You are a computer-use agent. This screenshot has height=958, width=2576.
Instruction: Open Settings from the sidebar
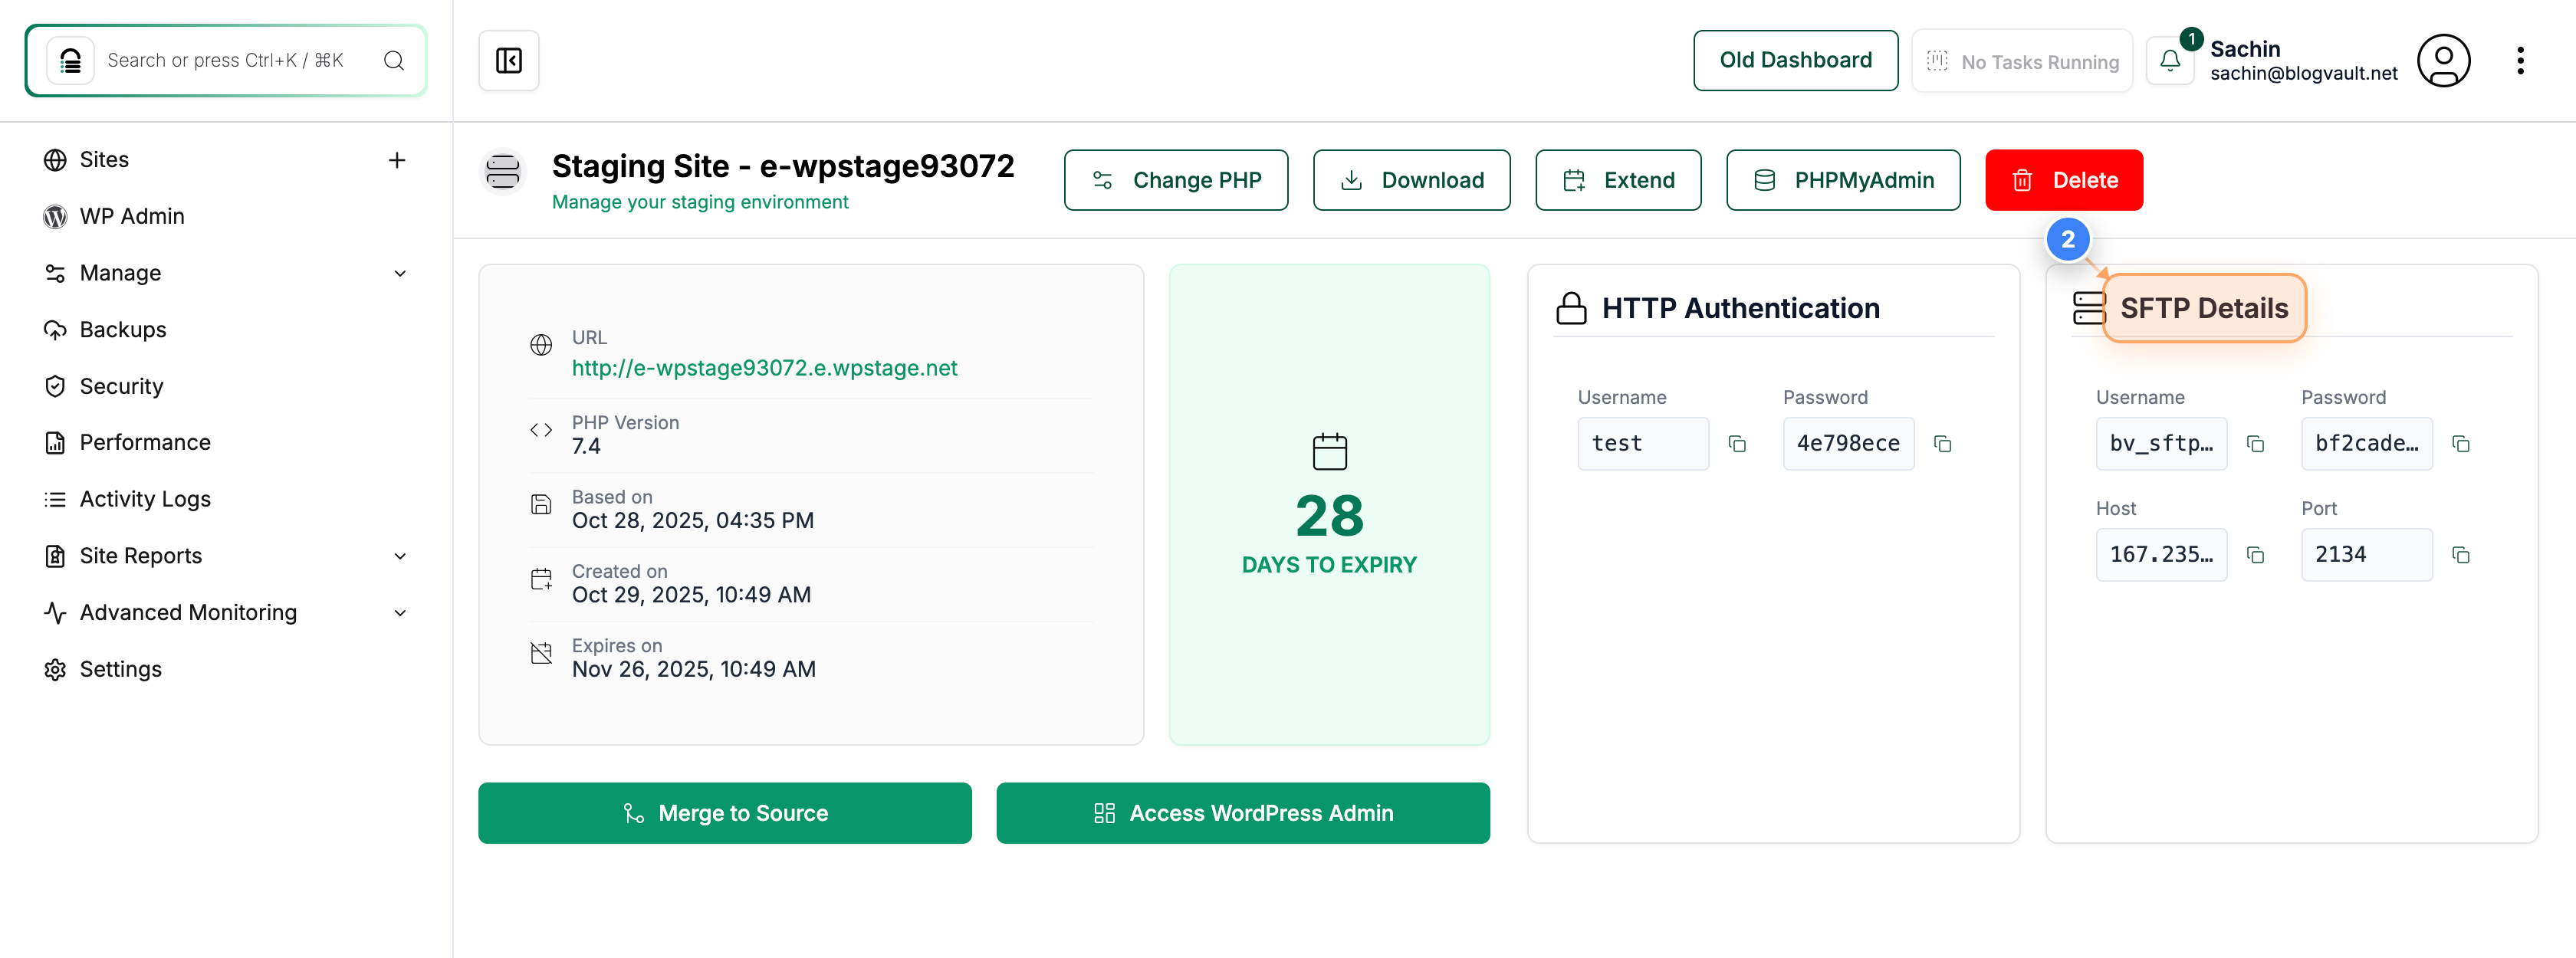[121, 668]
